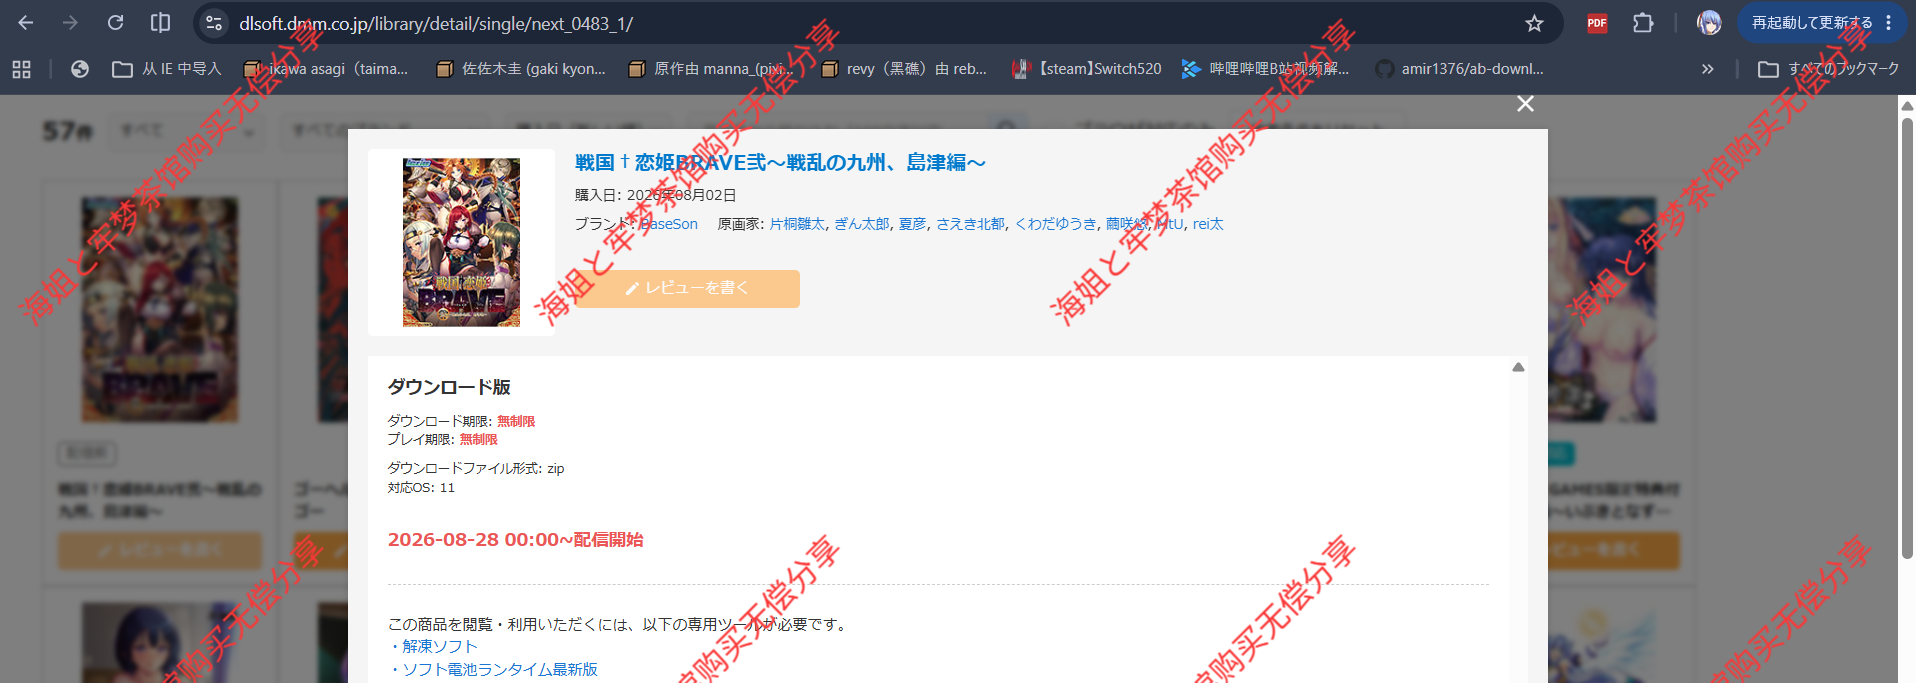This screenshot has height=683, width=1916.
Task: Open 【steam】Switch520 bookmark
Action: pyautogui.click(x=1086, y=69)
